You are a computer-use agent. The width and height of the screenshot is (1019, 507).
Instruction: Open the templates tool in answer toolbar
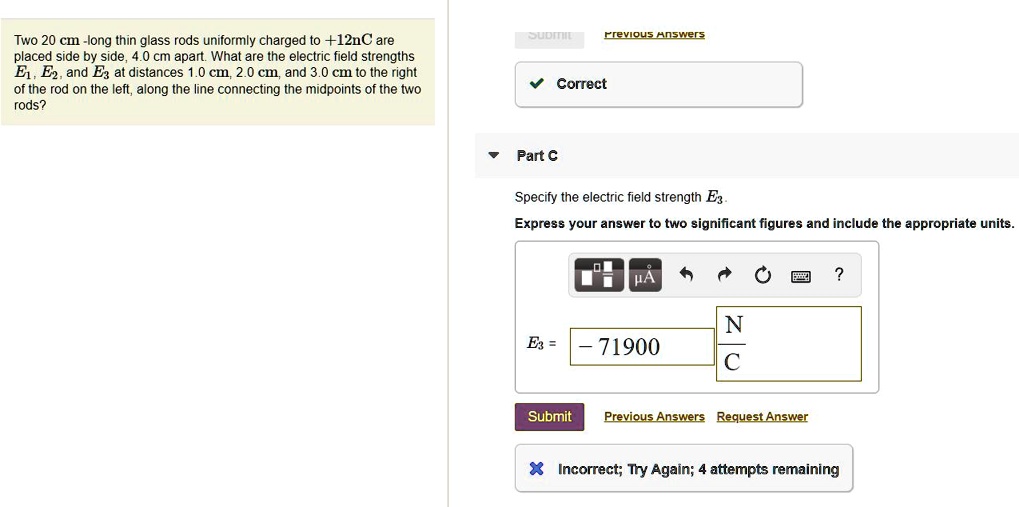click(x=597, y=275)
